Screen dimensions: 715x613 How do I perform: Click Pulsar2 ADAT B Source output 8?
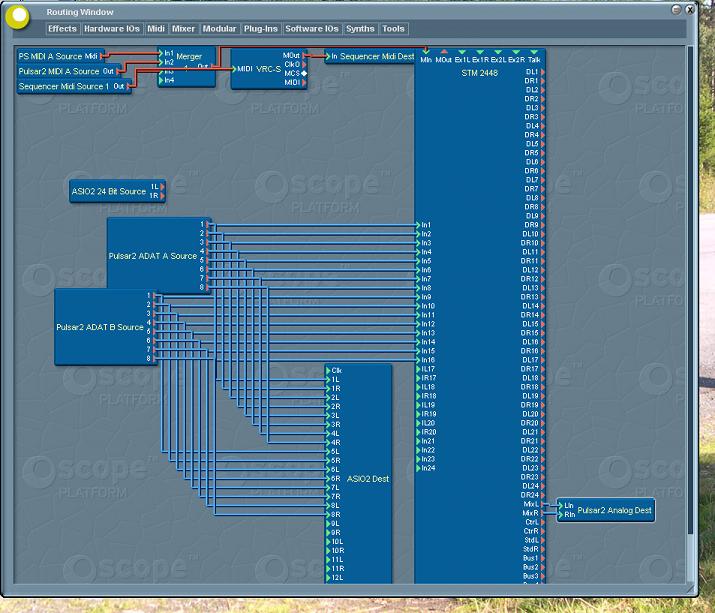155,359
